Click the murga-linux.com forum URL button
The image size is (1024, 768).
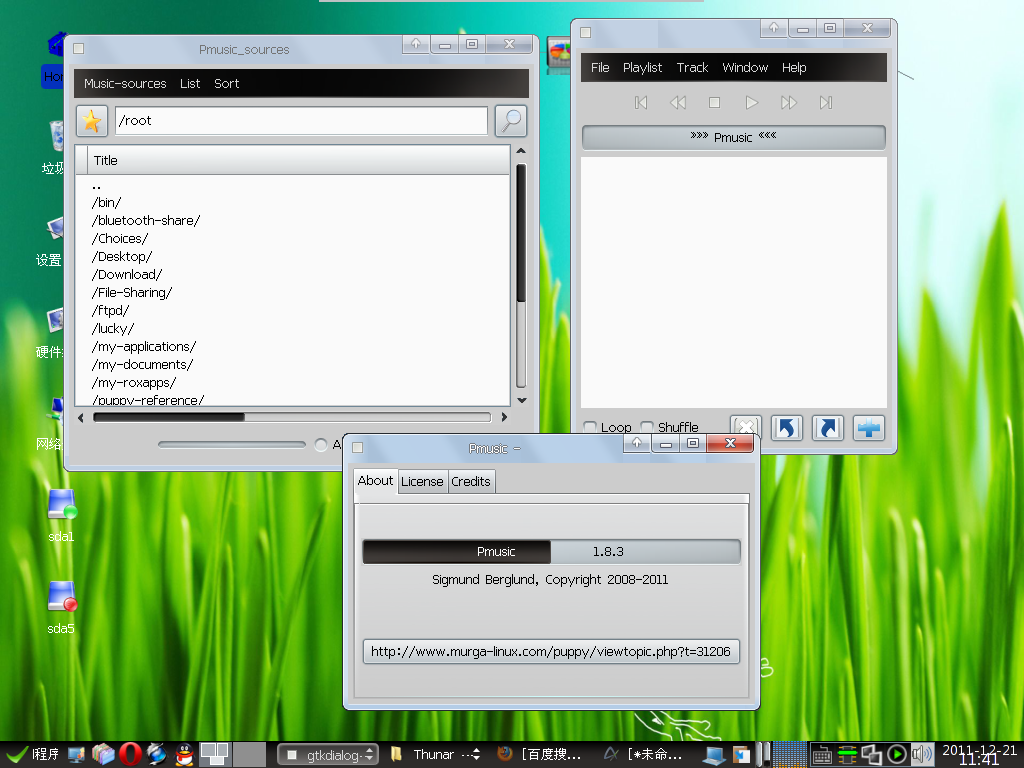point(551,651)
